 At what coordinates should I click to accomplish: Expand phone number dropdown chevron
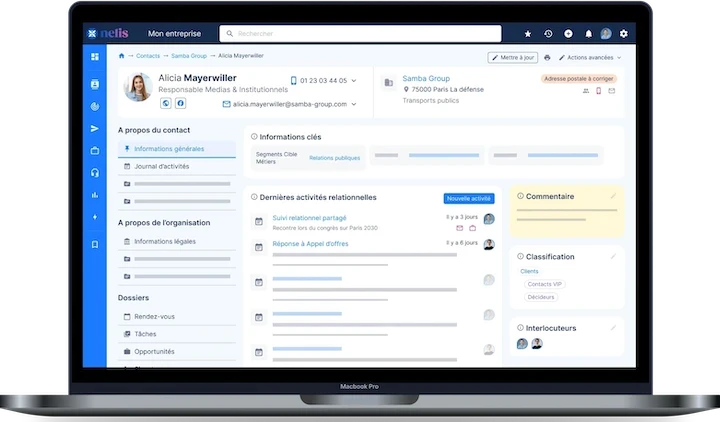point(354,80)
